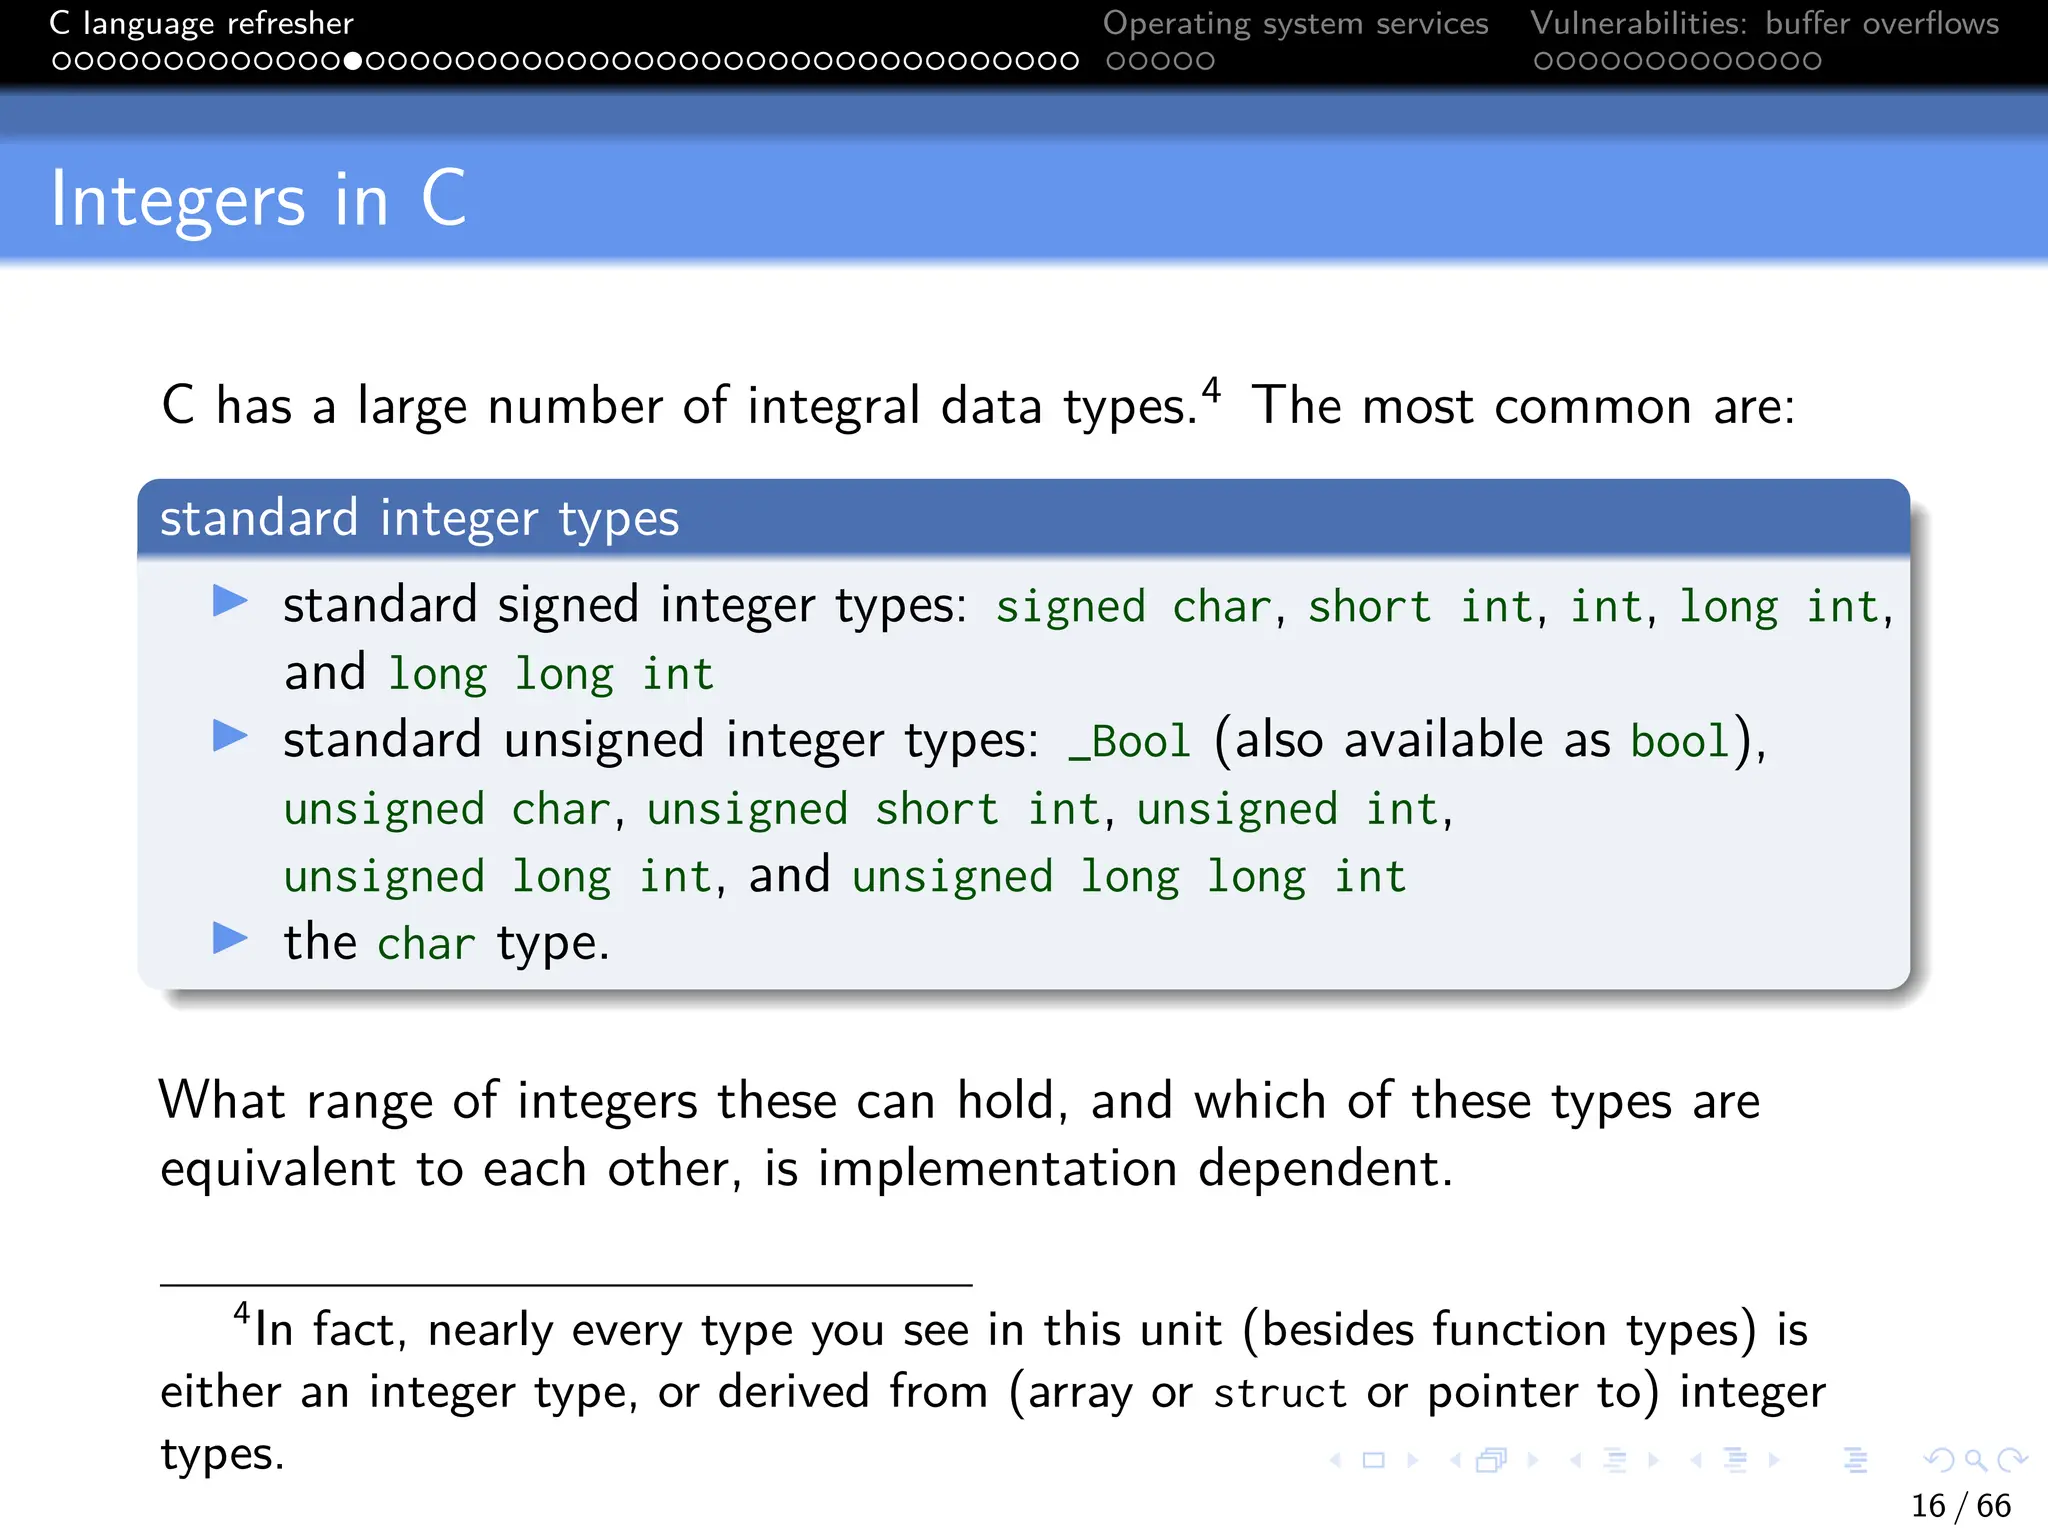Click the single slide rectangle icon
This screenshot has width=2048, height=1536.
(1374, 1460)
